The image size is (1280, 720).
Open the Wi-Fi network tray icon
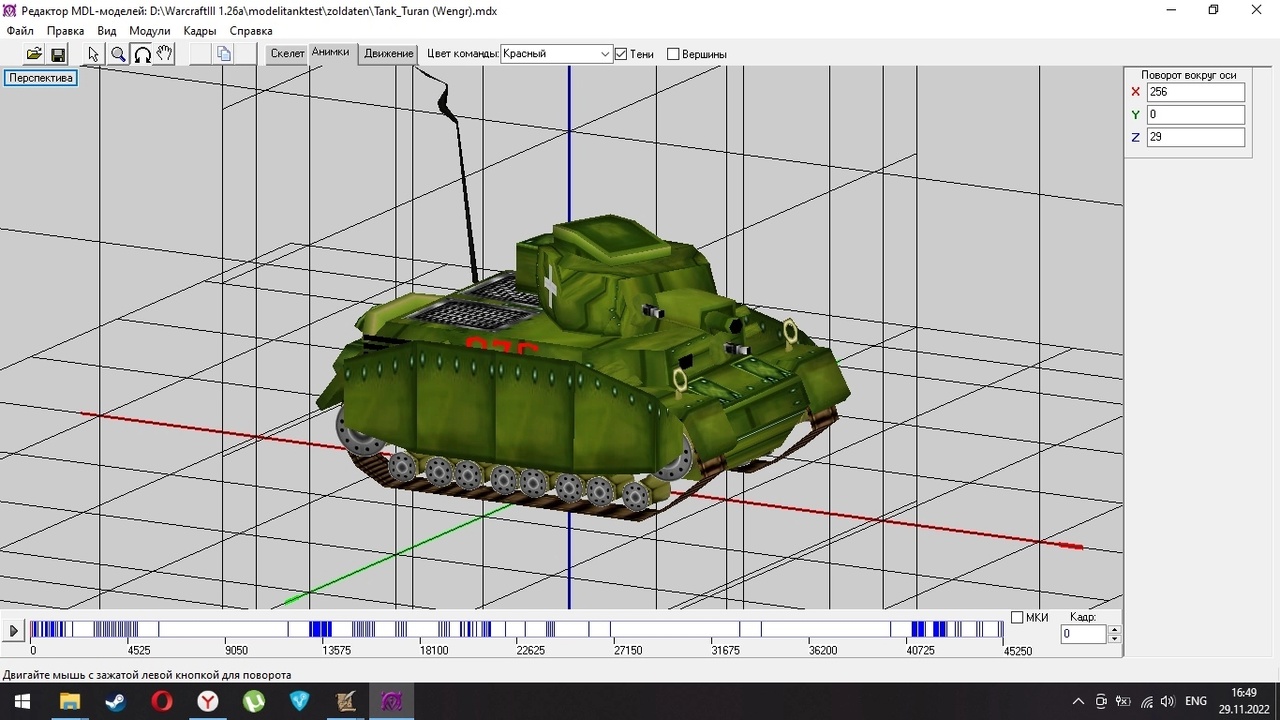pos(1146,701)
